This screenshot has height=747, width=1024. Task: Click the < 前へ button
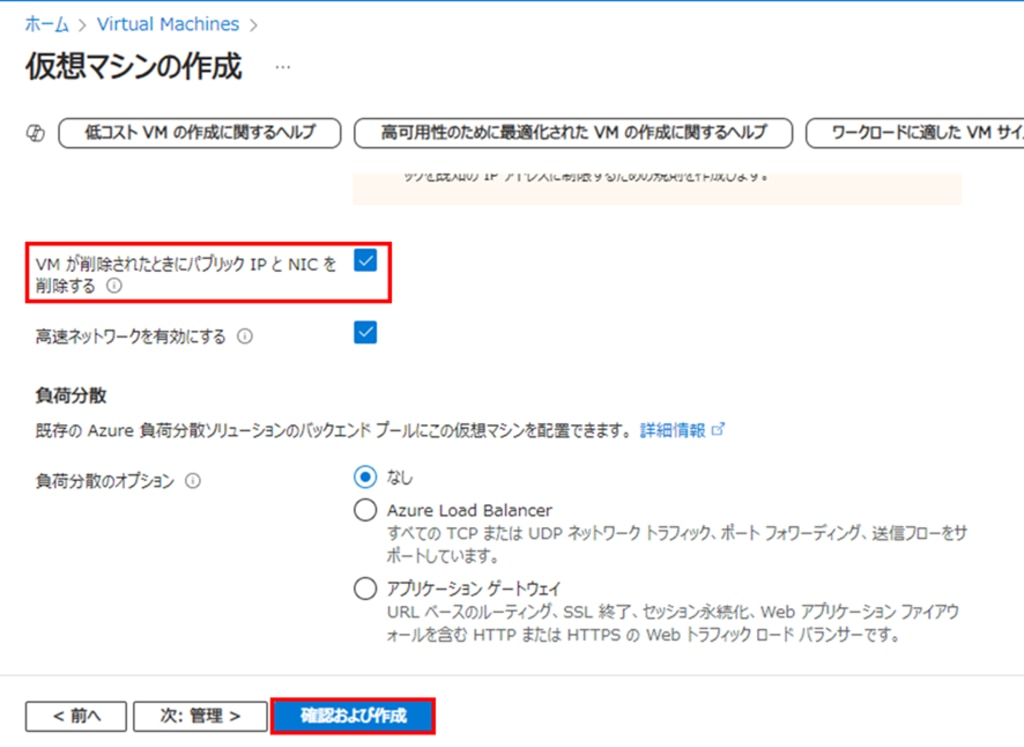tap(76, 716)
